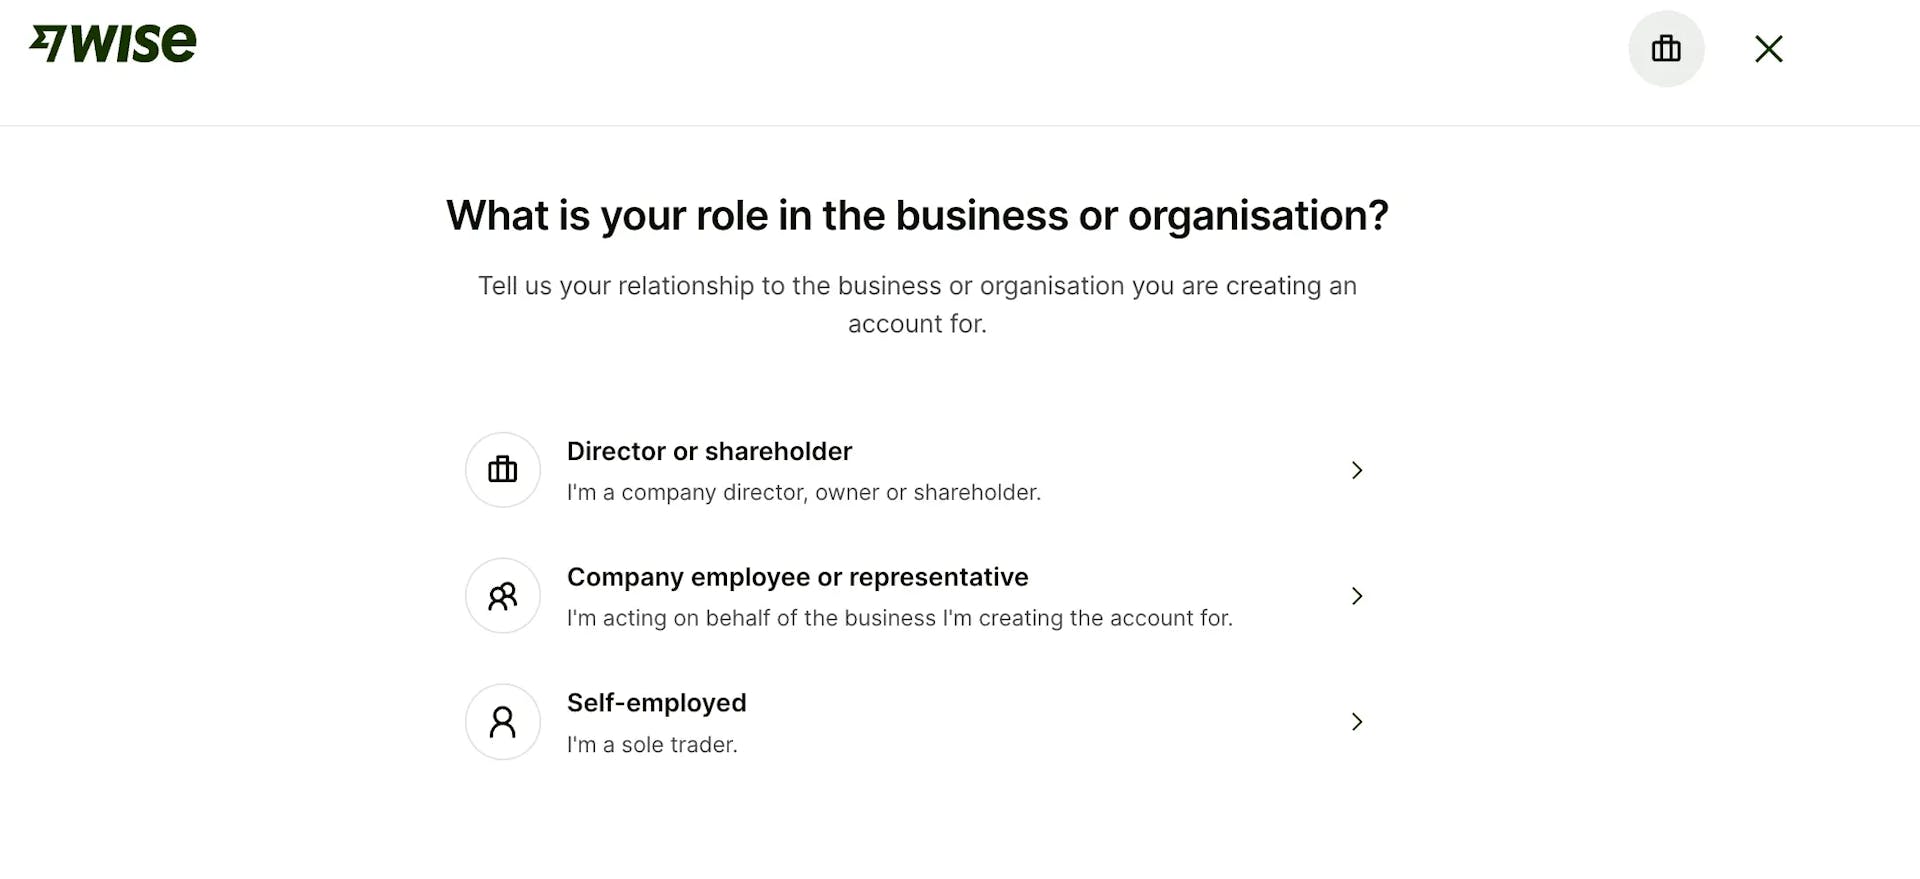Click the page heading about your business role
Image resolution: width=1920 pixels, height=879 pixels.
tap(917, 215)
